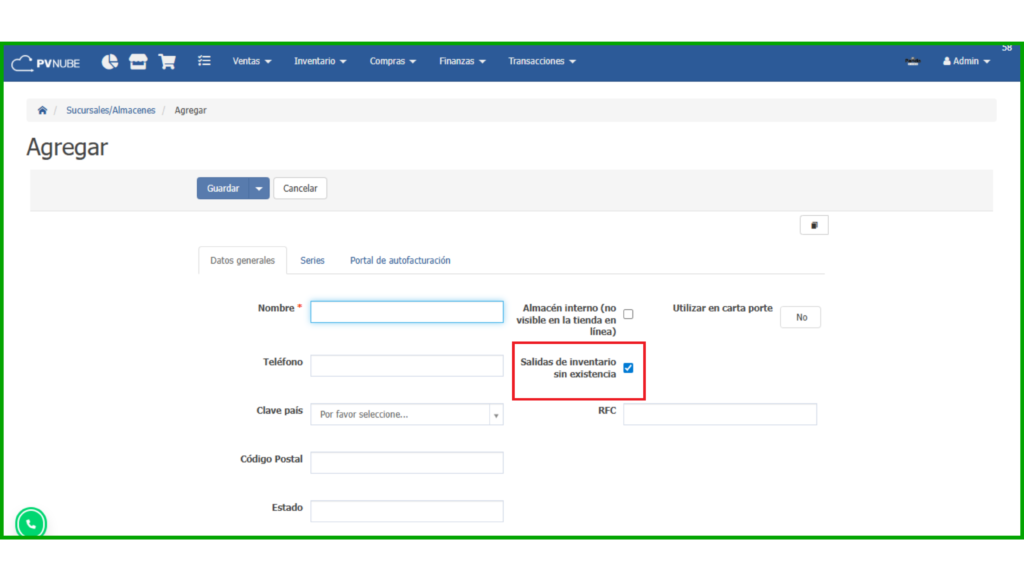Open the Admin user dropdown
The width and height of the screenshot is (1024, 576).
tap(966, 62)
